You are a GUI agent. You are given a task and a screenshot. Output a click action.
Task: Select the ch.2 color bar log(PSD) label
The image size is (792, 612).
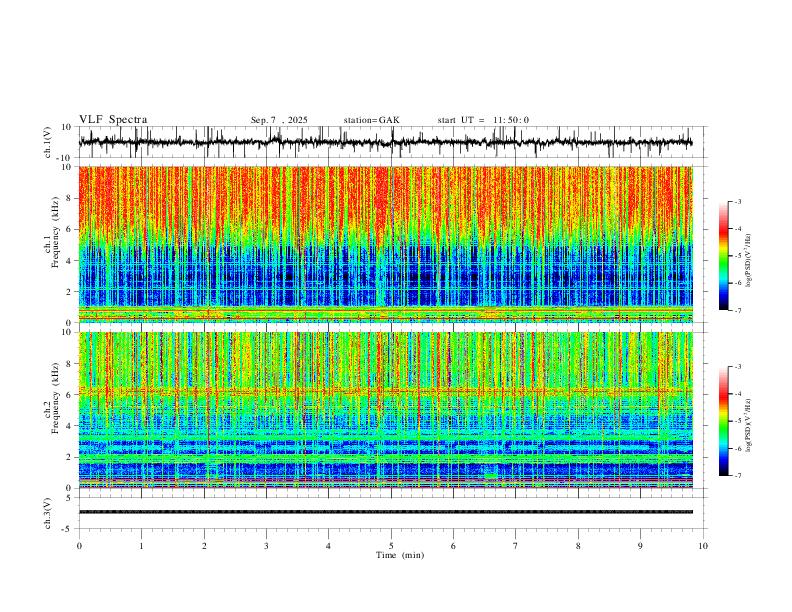pos(748,425)
